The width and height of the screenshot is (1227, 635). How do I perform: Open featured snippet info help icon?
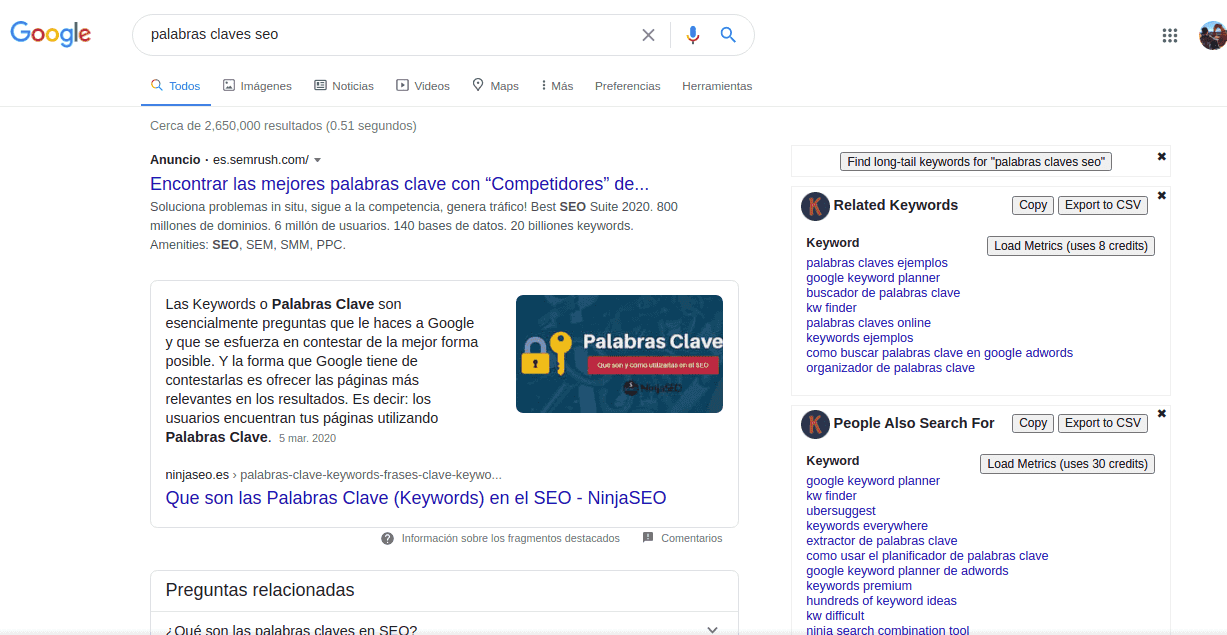pyautogui.click(x=387, y=538)
